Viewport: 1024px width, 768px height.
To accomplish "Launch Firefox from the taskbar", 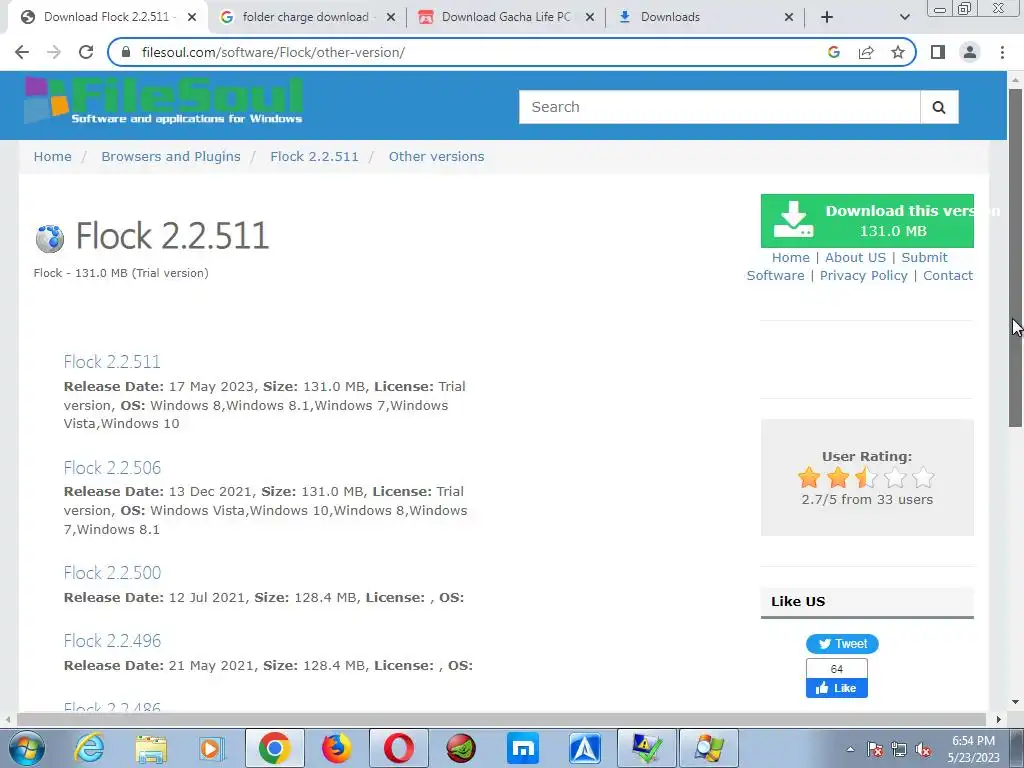I will click(336, 748).
